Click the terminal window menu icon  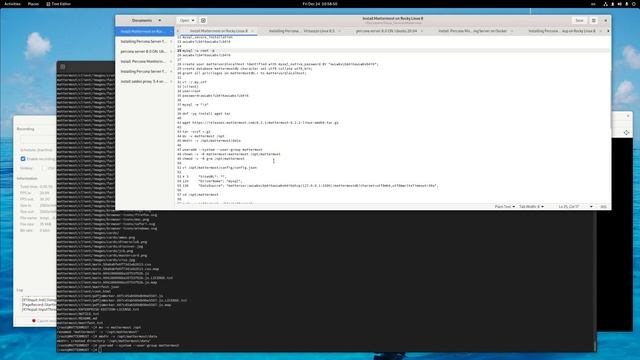[62, 67]
